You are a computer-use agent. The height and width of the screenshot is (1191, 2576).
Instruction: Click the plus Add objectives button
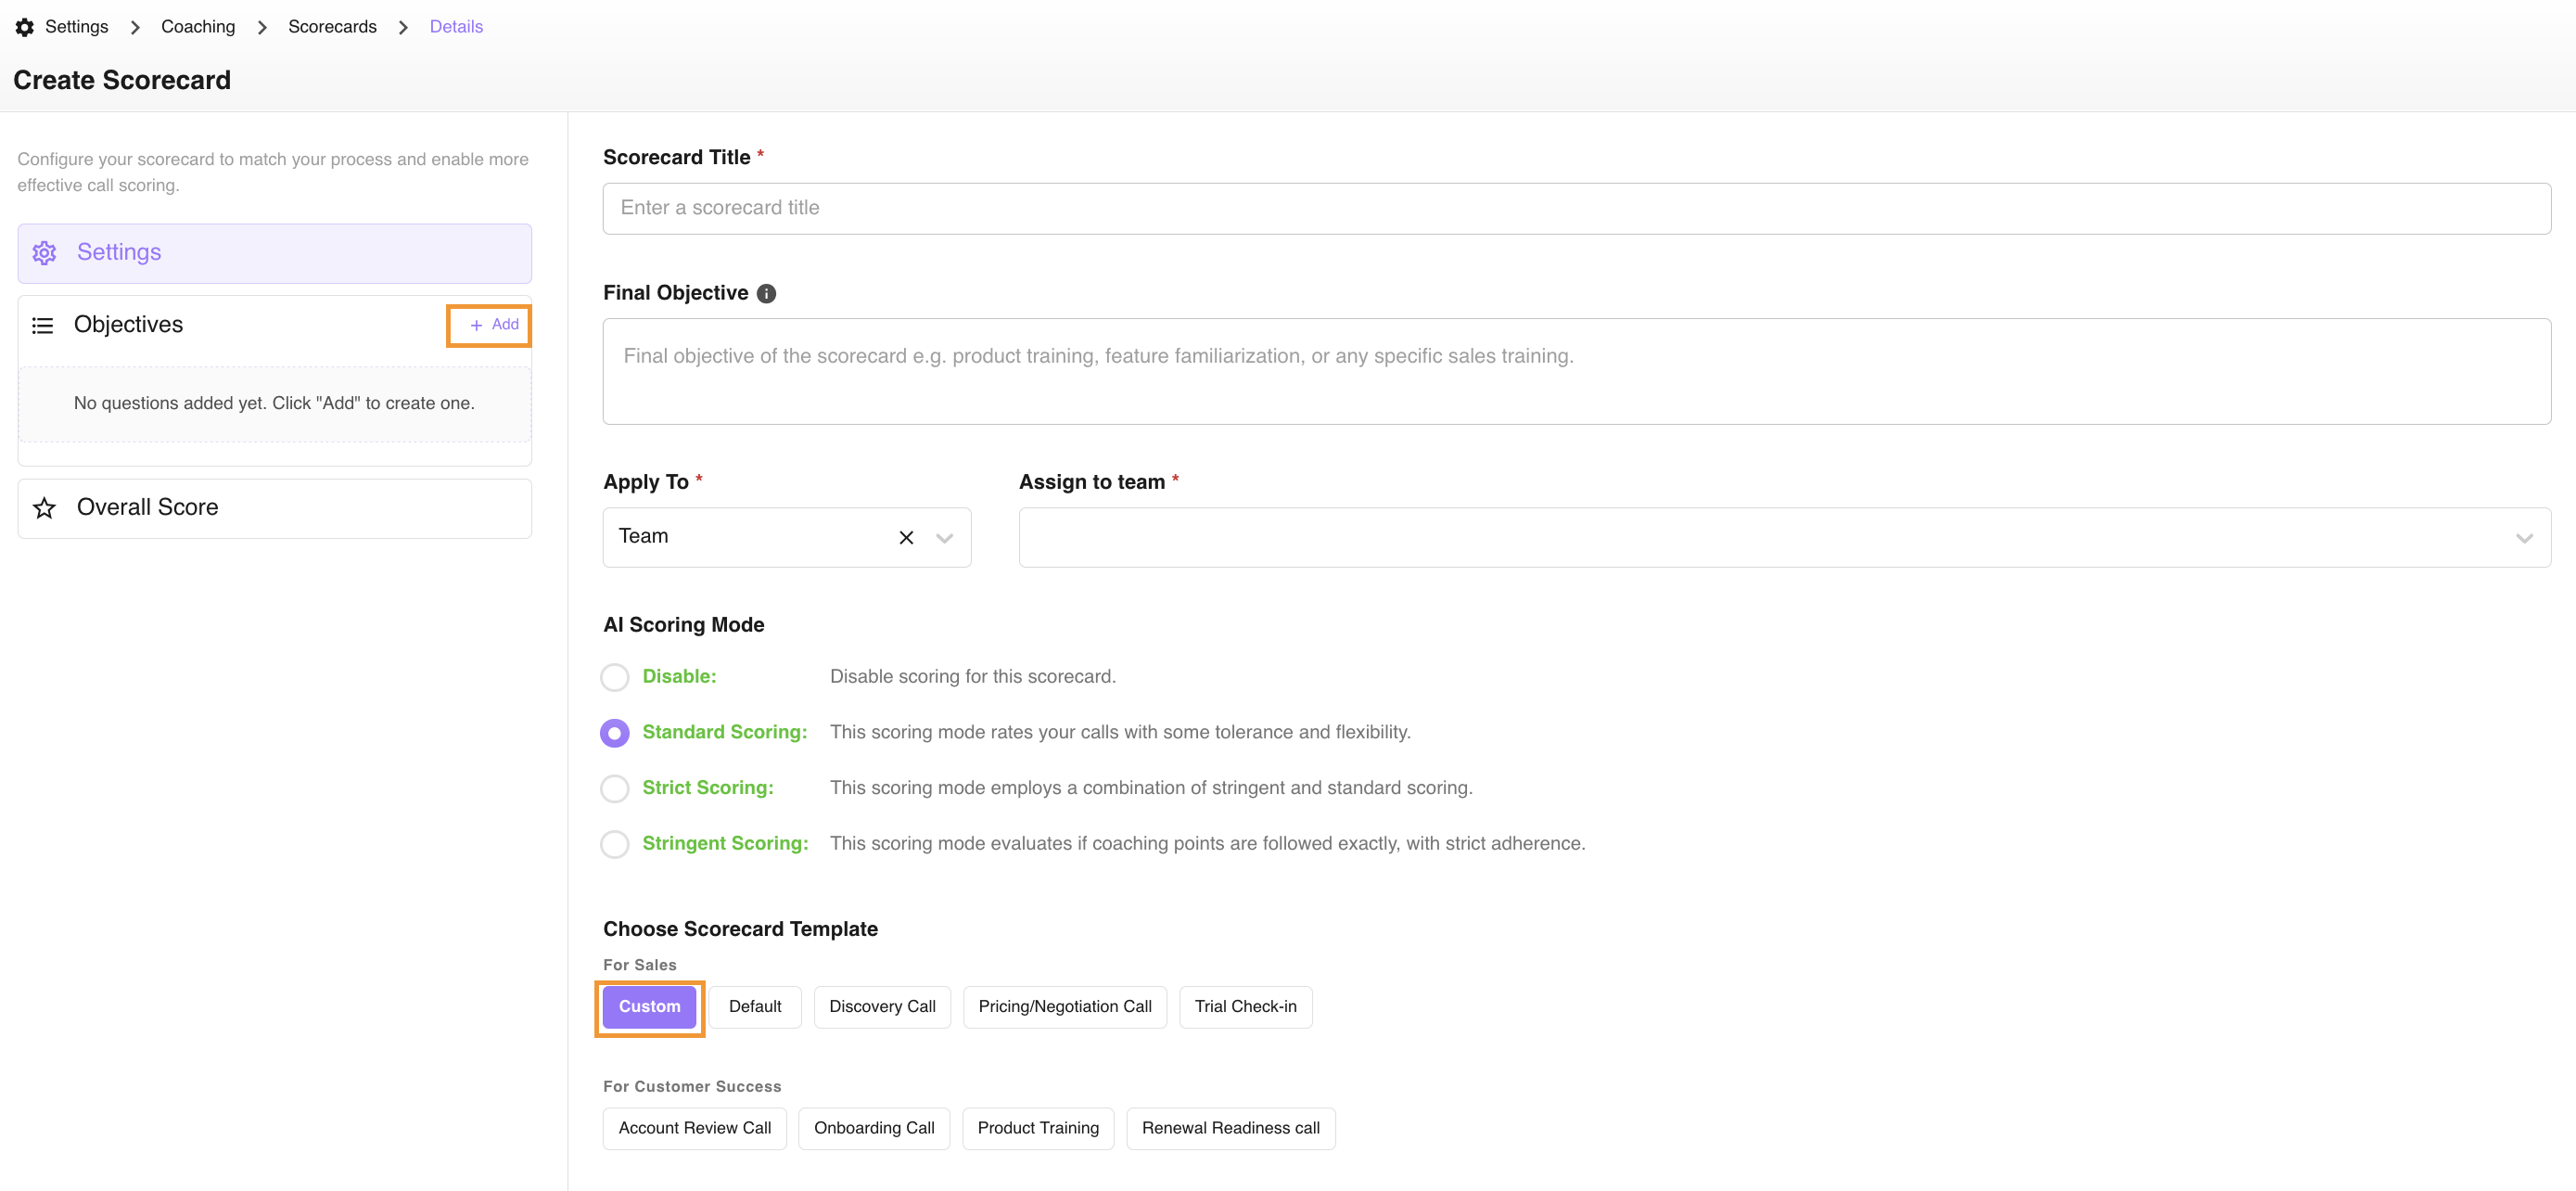point(493,325)
